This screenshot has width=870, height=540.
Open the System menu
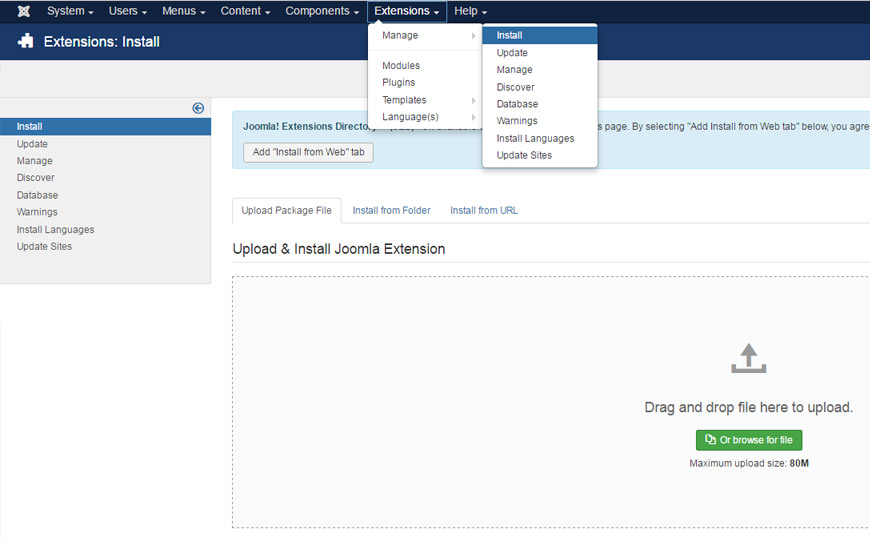click(x=70, y=11)
